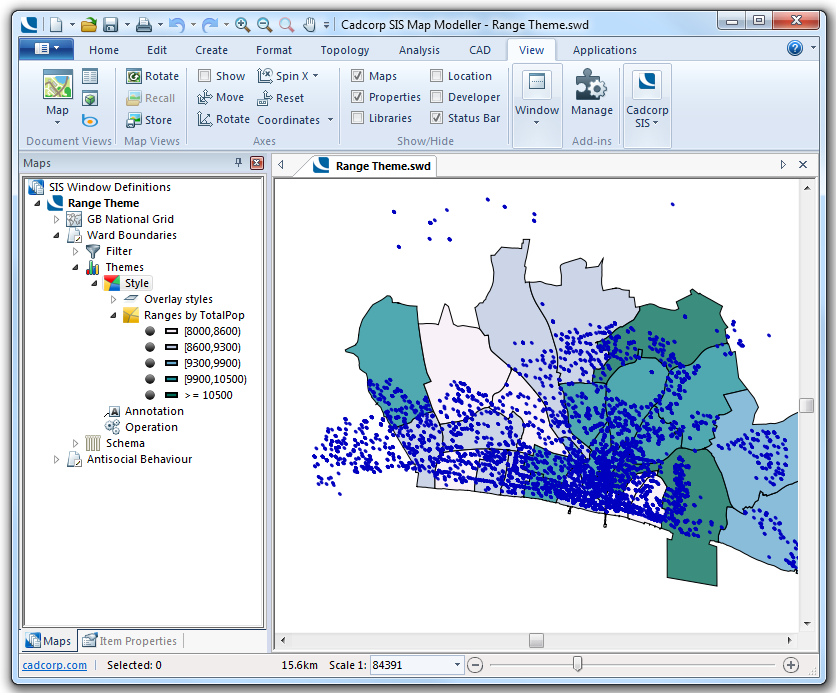Select the Pan hand tool
Viewport: 836px width, 693px height.
pos(309,23)
